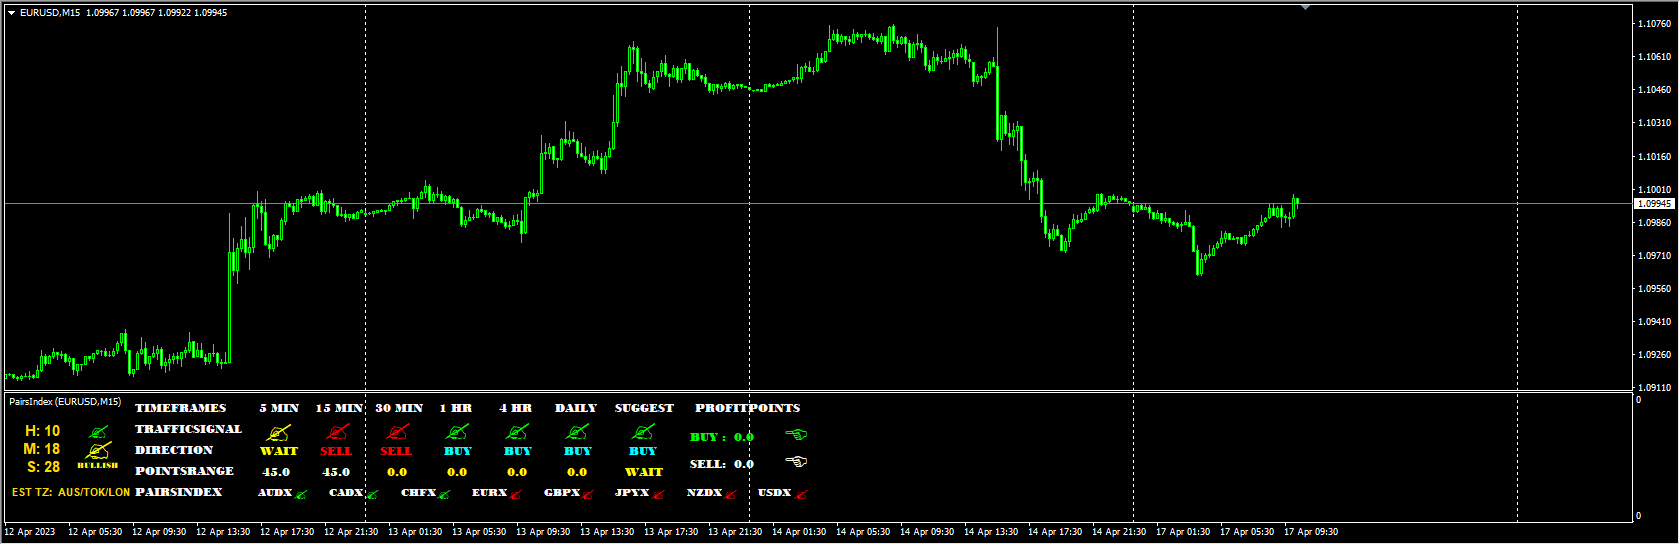Click the cyan BUY direction under 1 HR

tap(458, 451)
